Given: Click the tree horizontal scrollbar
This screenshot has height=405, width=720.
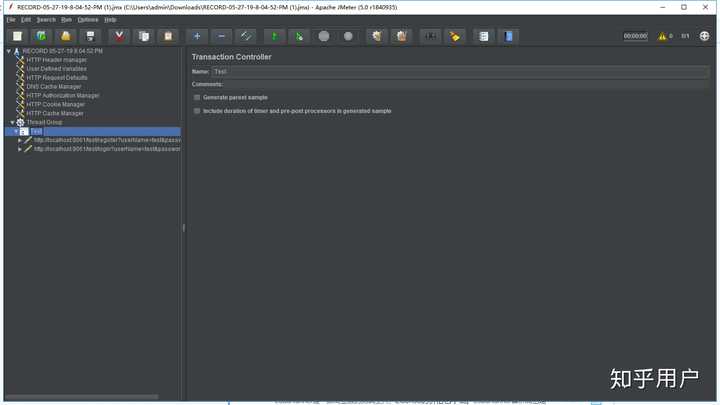Looking at the screenshot, I should coord(82,396).
